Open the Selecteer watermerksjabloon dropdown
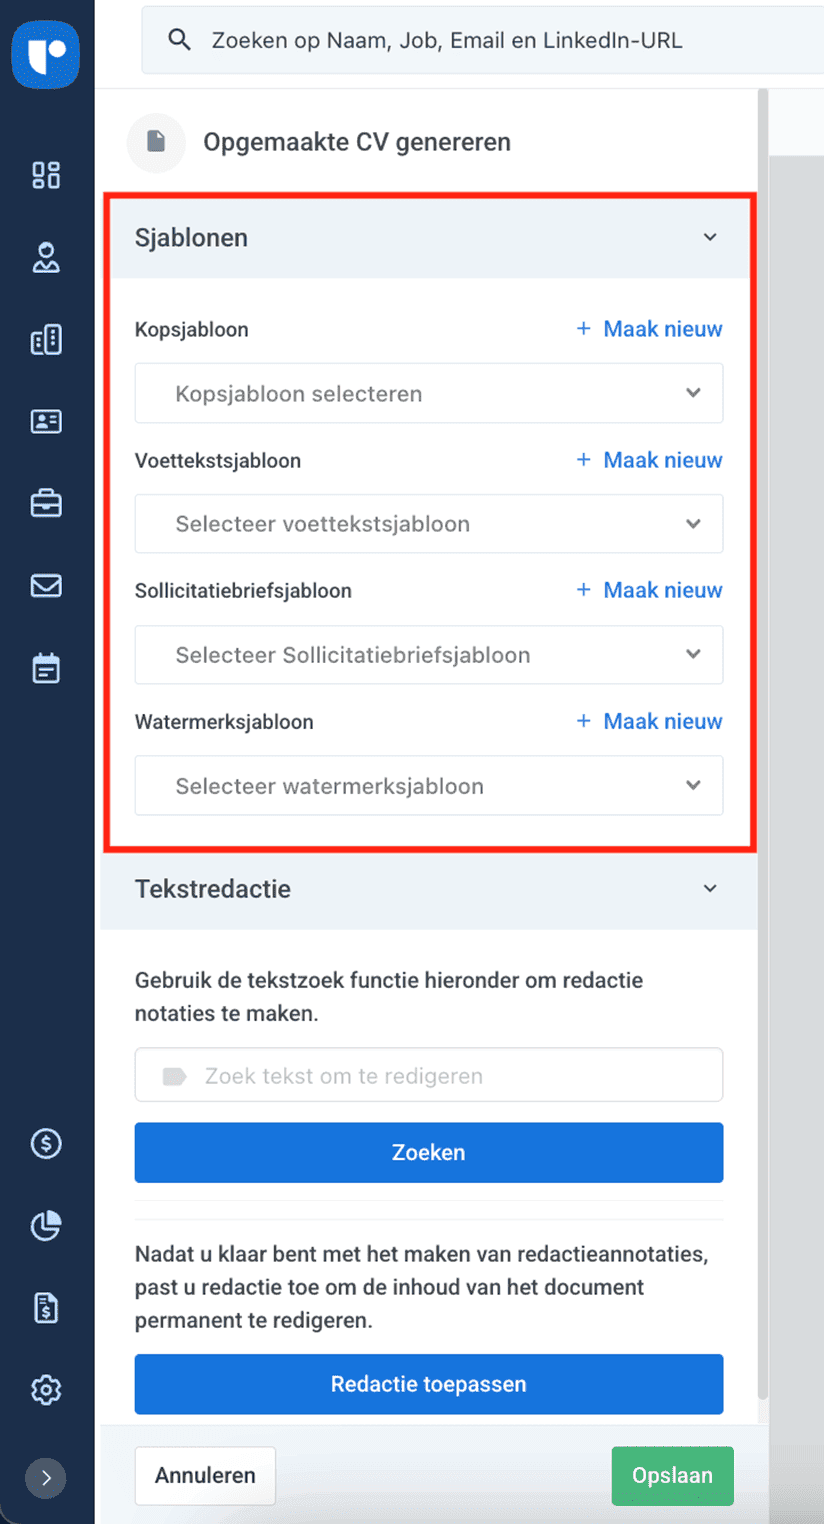Image resolution: width=824 pixels, height=1524 pixels. [428, 786]
